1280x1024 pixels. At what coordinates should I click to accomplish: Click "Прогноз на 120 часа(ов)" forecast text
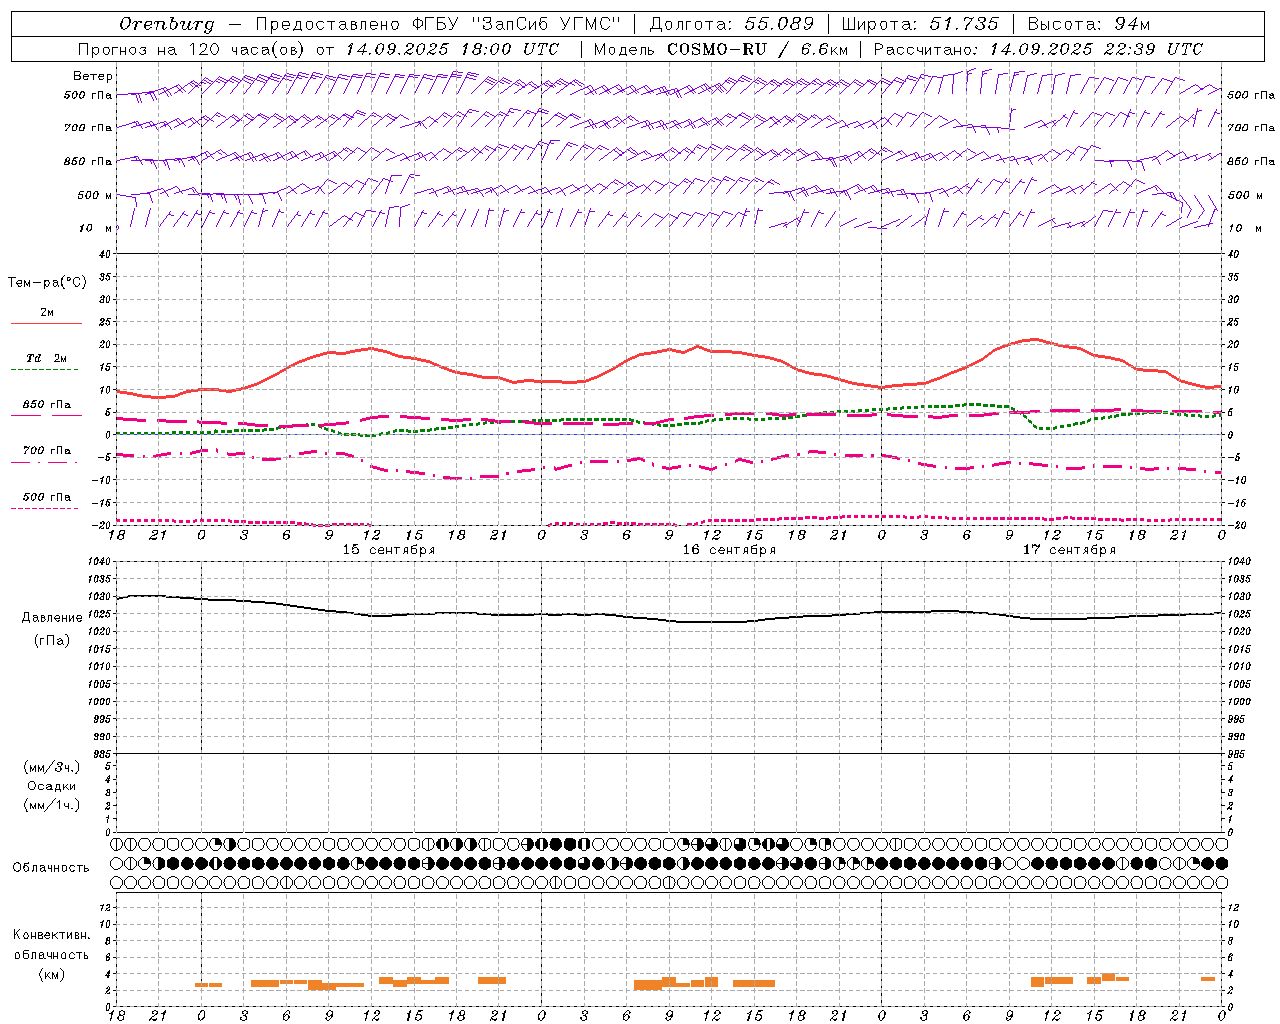click(x=193, y=49)
